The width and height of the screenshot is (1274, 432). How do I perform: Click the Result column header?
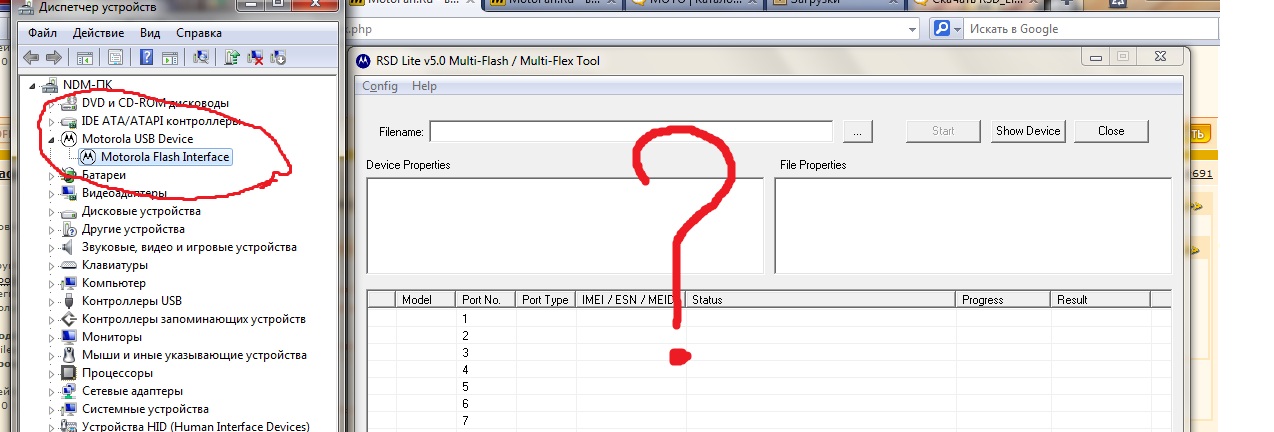click(1100, 299)
